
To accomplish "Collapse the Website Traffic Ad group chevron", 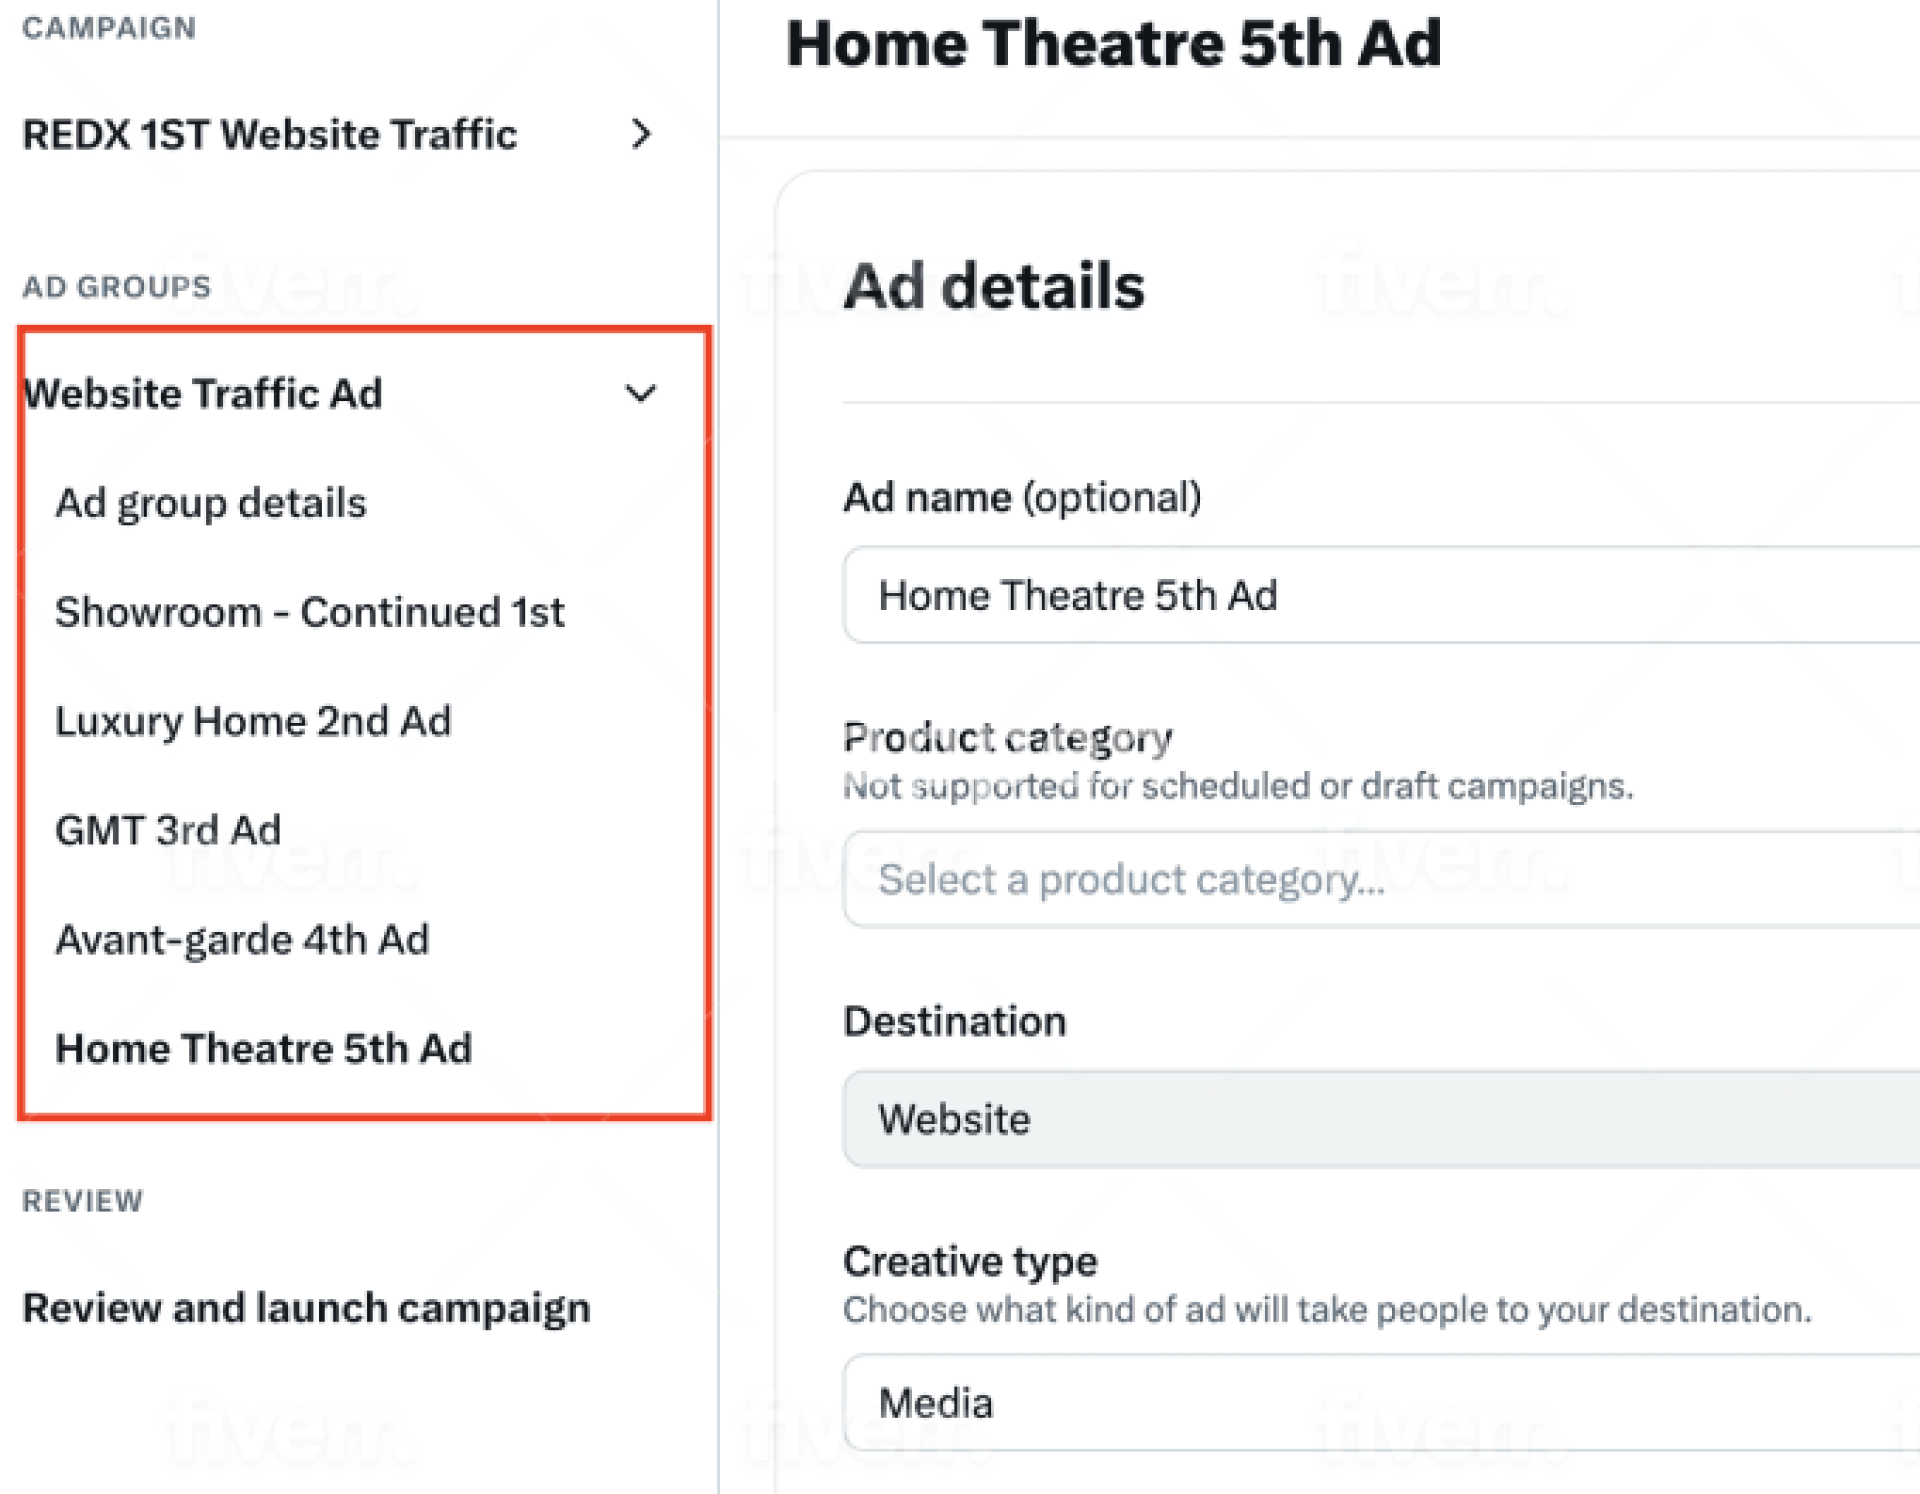I will pos(640,393).
